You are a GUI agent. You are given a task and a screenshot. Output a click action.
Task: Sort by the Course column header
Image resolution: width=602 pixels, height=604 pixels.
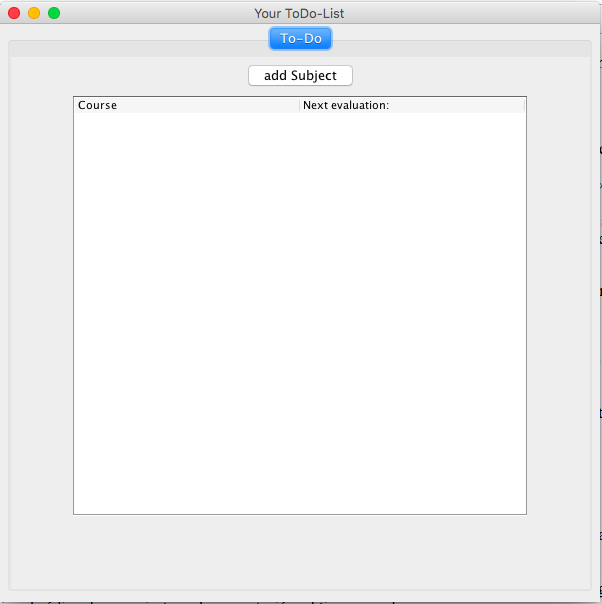tap(186, 105)
